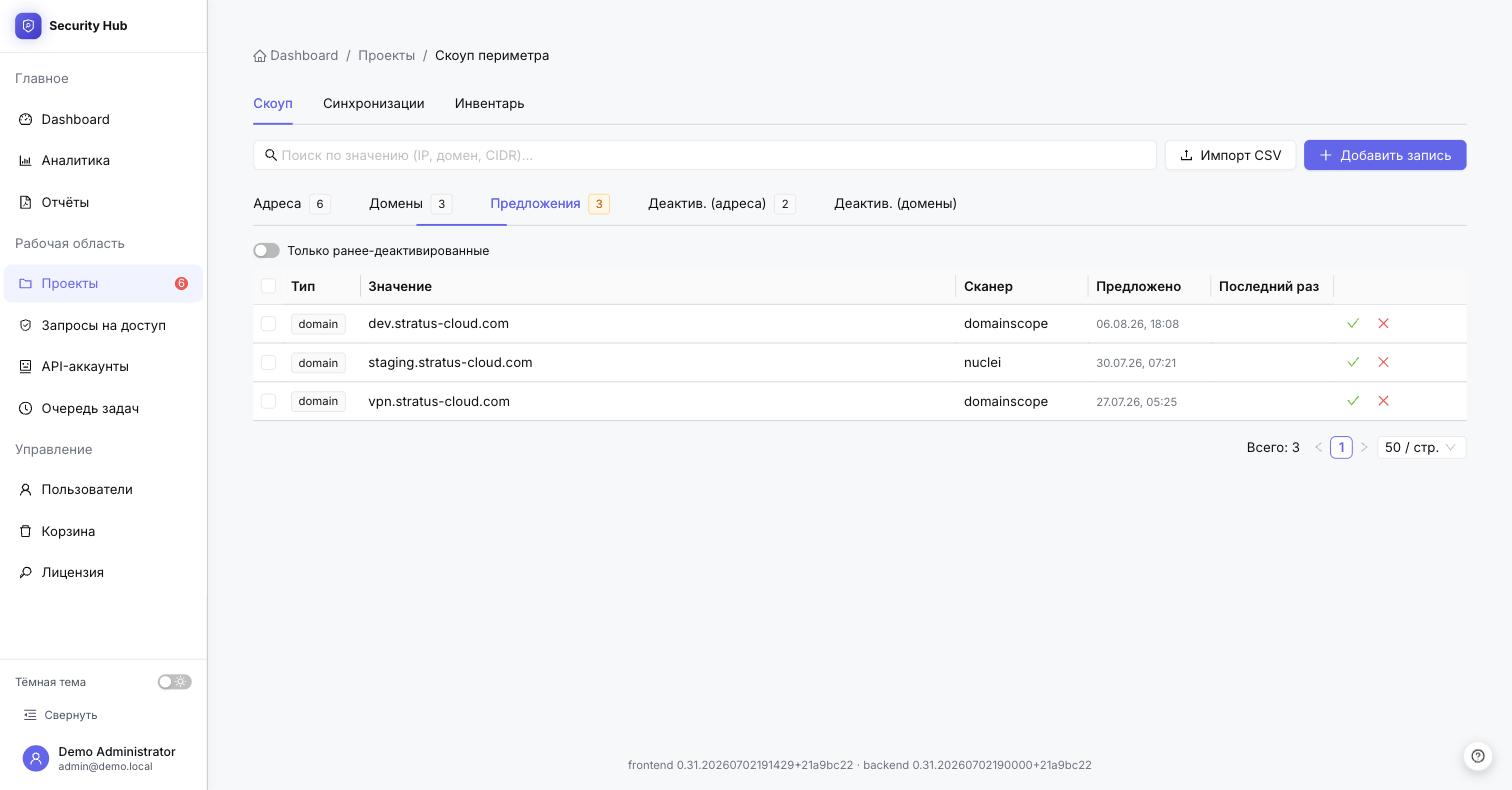Click the red notification badge on Проекты
This screenshot has height=790, width=1512.
tap(181, 284)
